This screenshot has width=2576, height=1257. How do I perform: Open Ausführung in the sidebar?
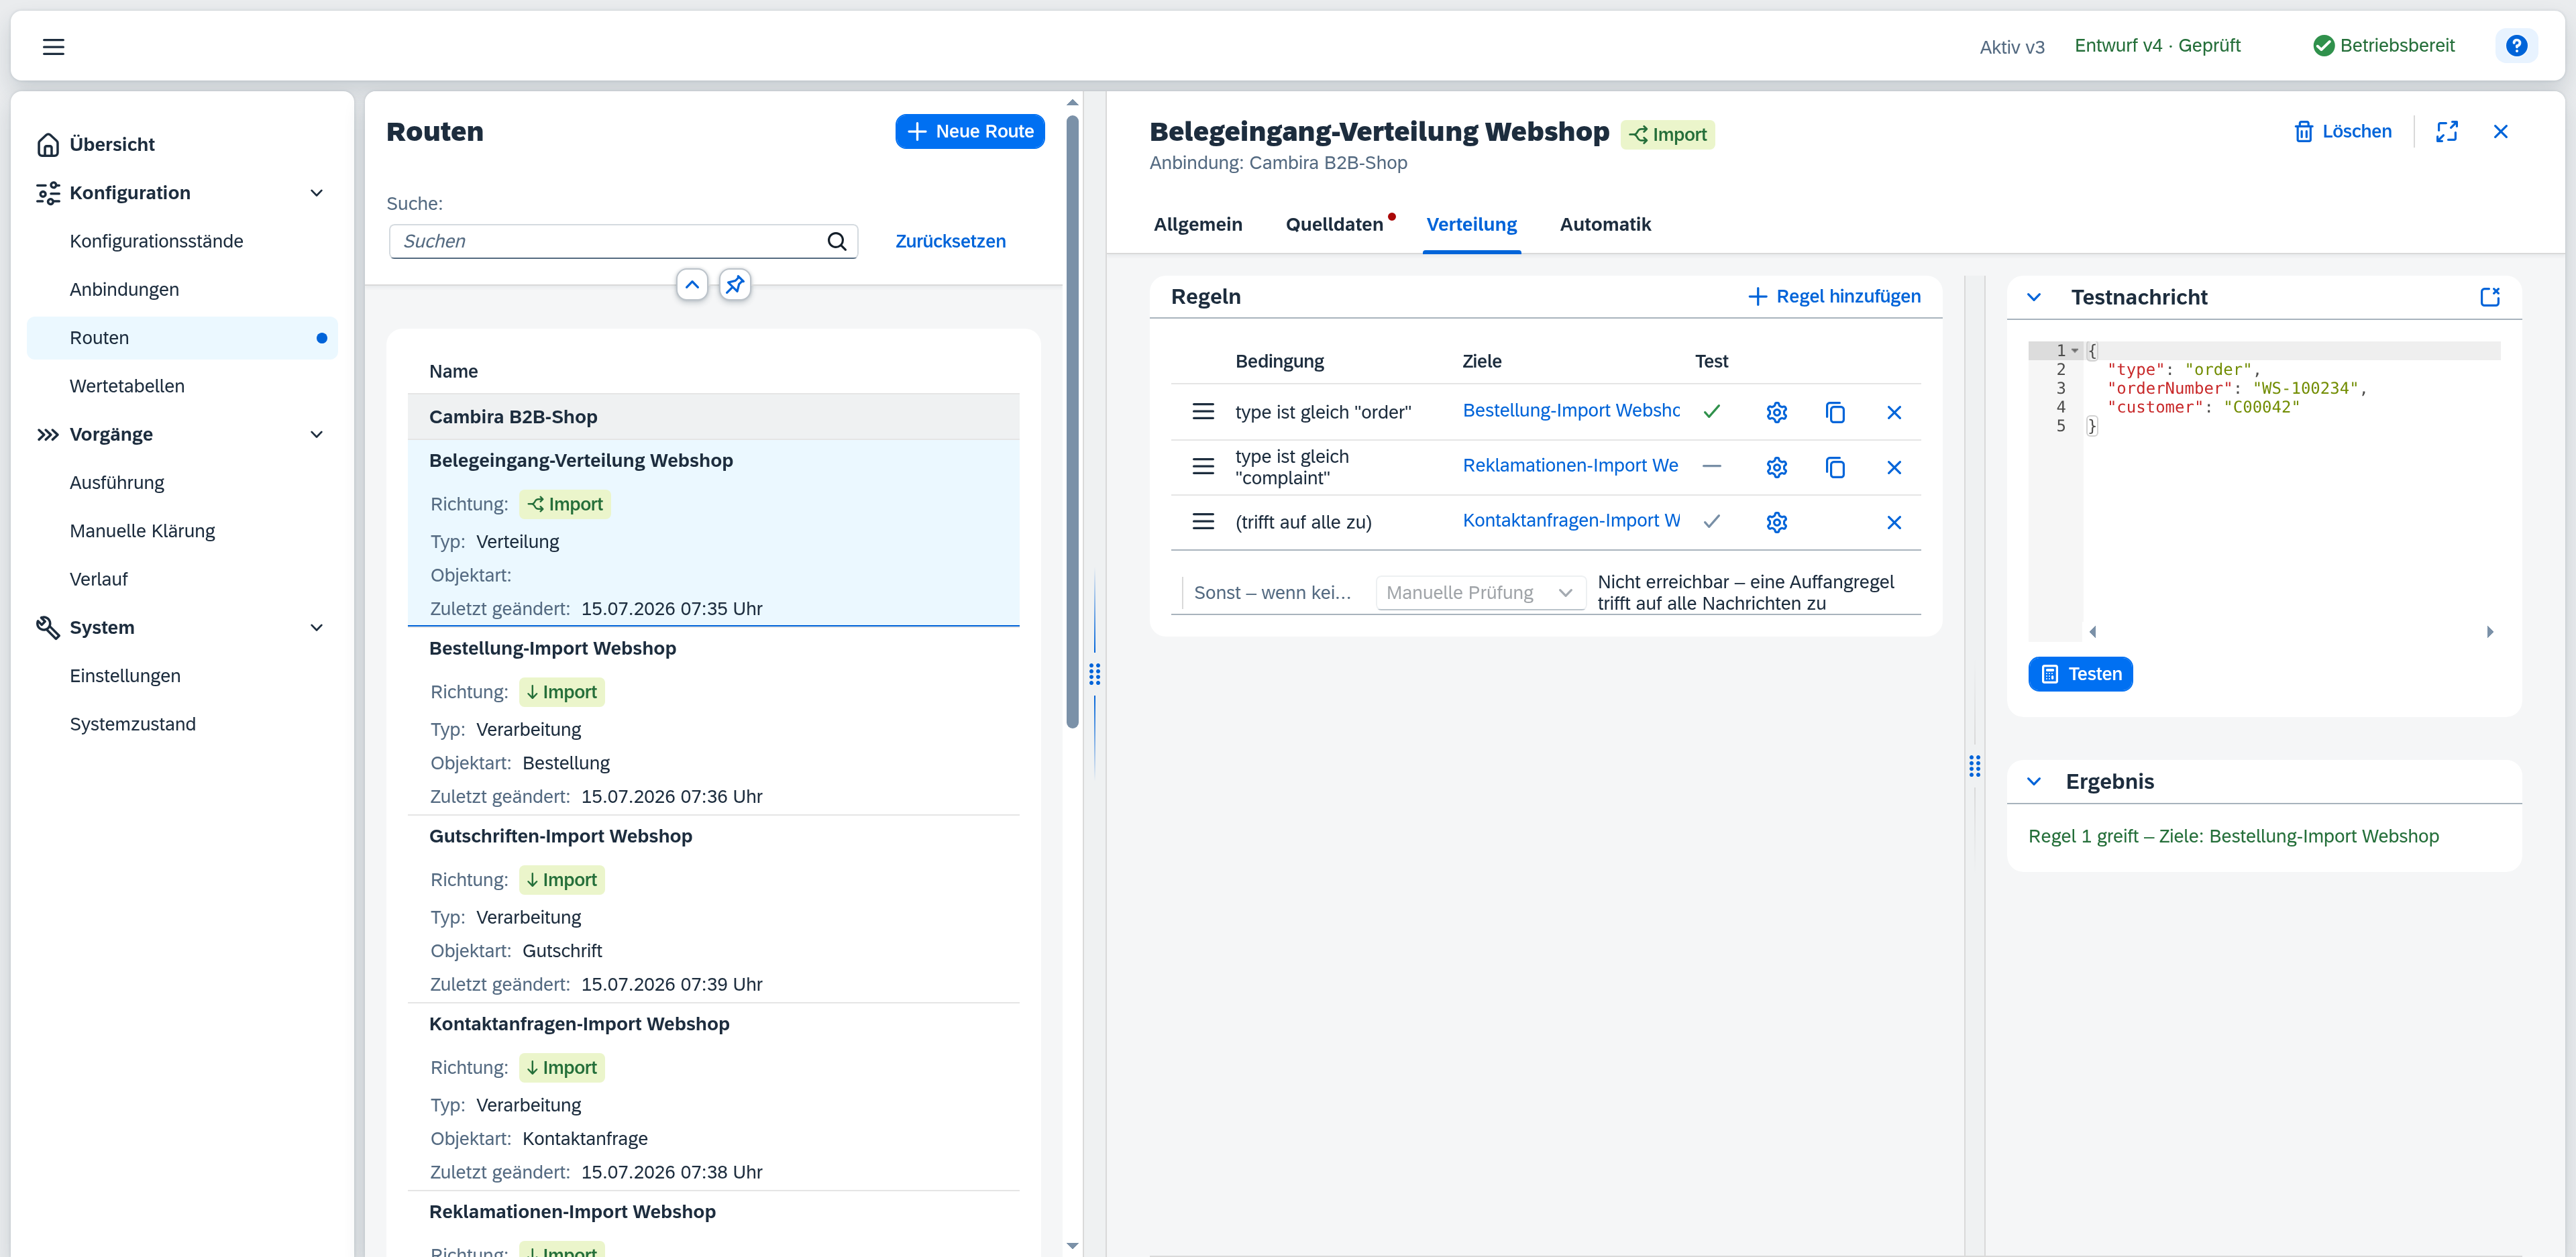pos(182,483)
